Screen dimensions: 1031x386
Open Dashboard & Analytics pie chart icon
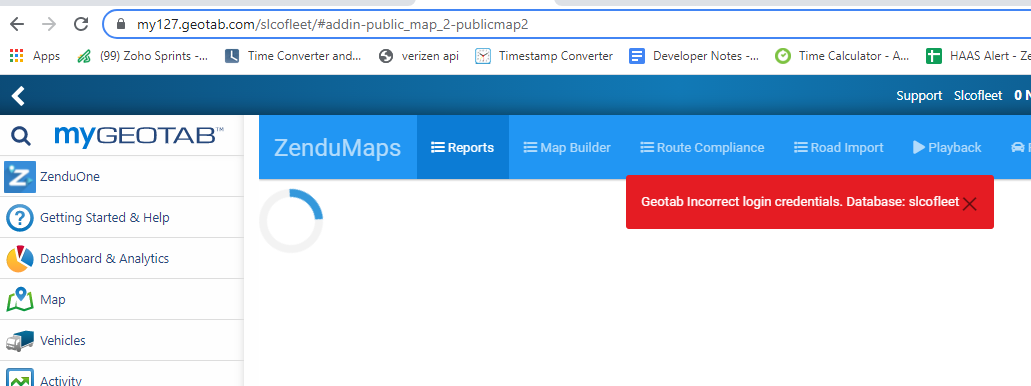(20, 258)
